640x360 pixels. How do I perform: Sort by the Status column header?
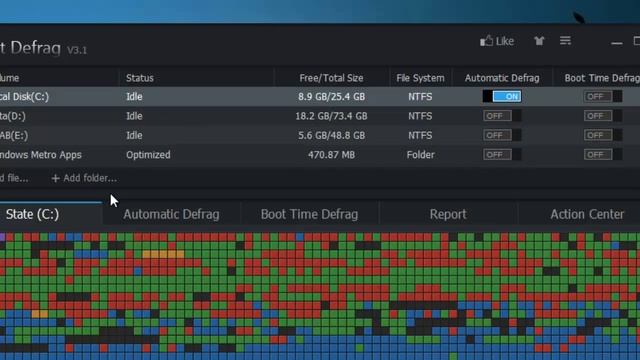[140, 78]
